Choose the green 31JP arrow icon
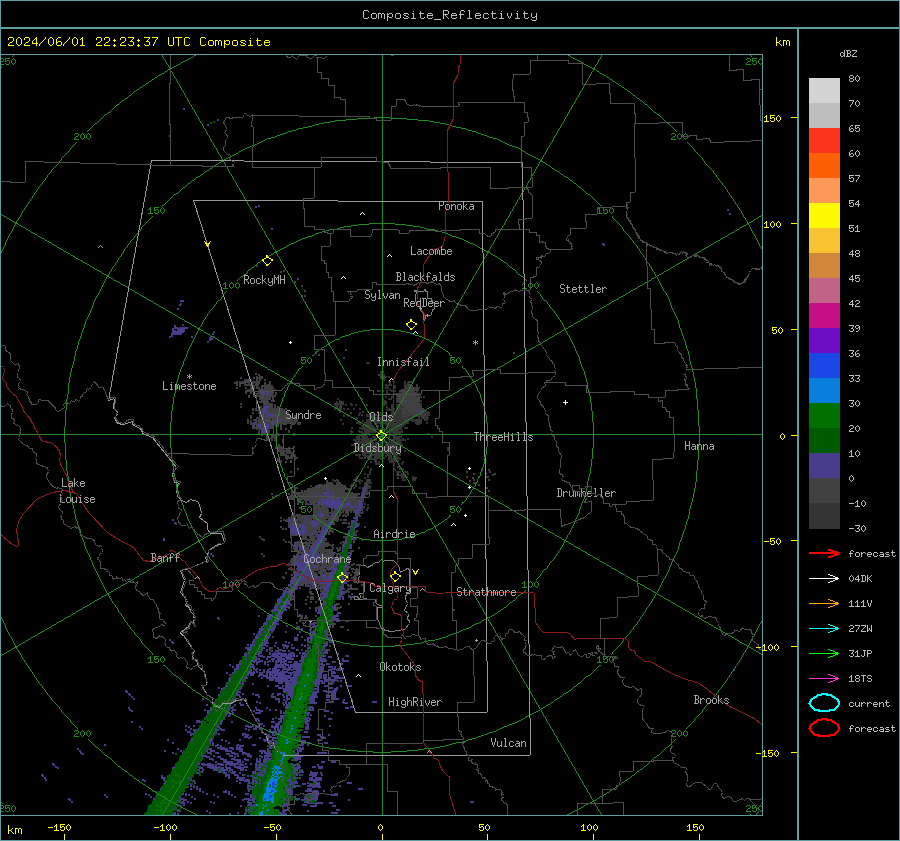900x841 pixels. (824, 653)
